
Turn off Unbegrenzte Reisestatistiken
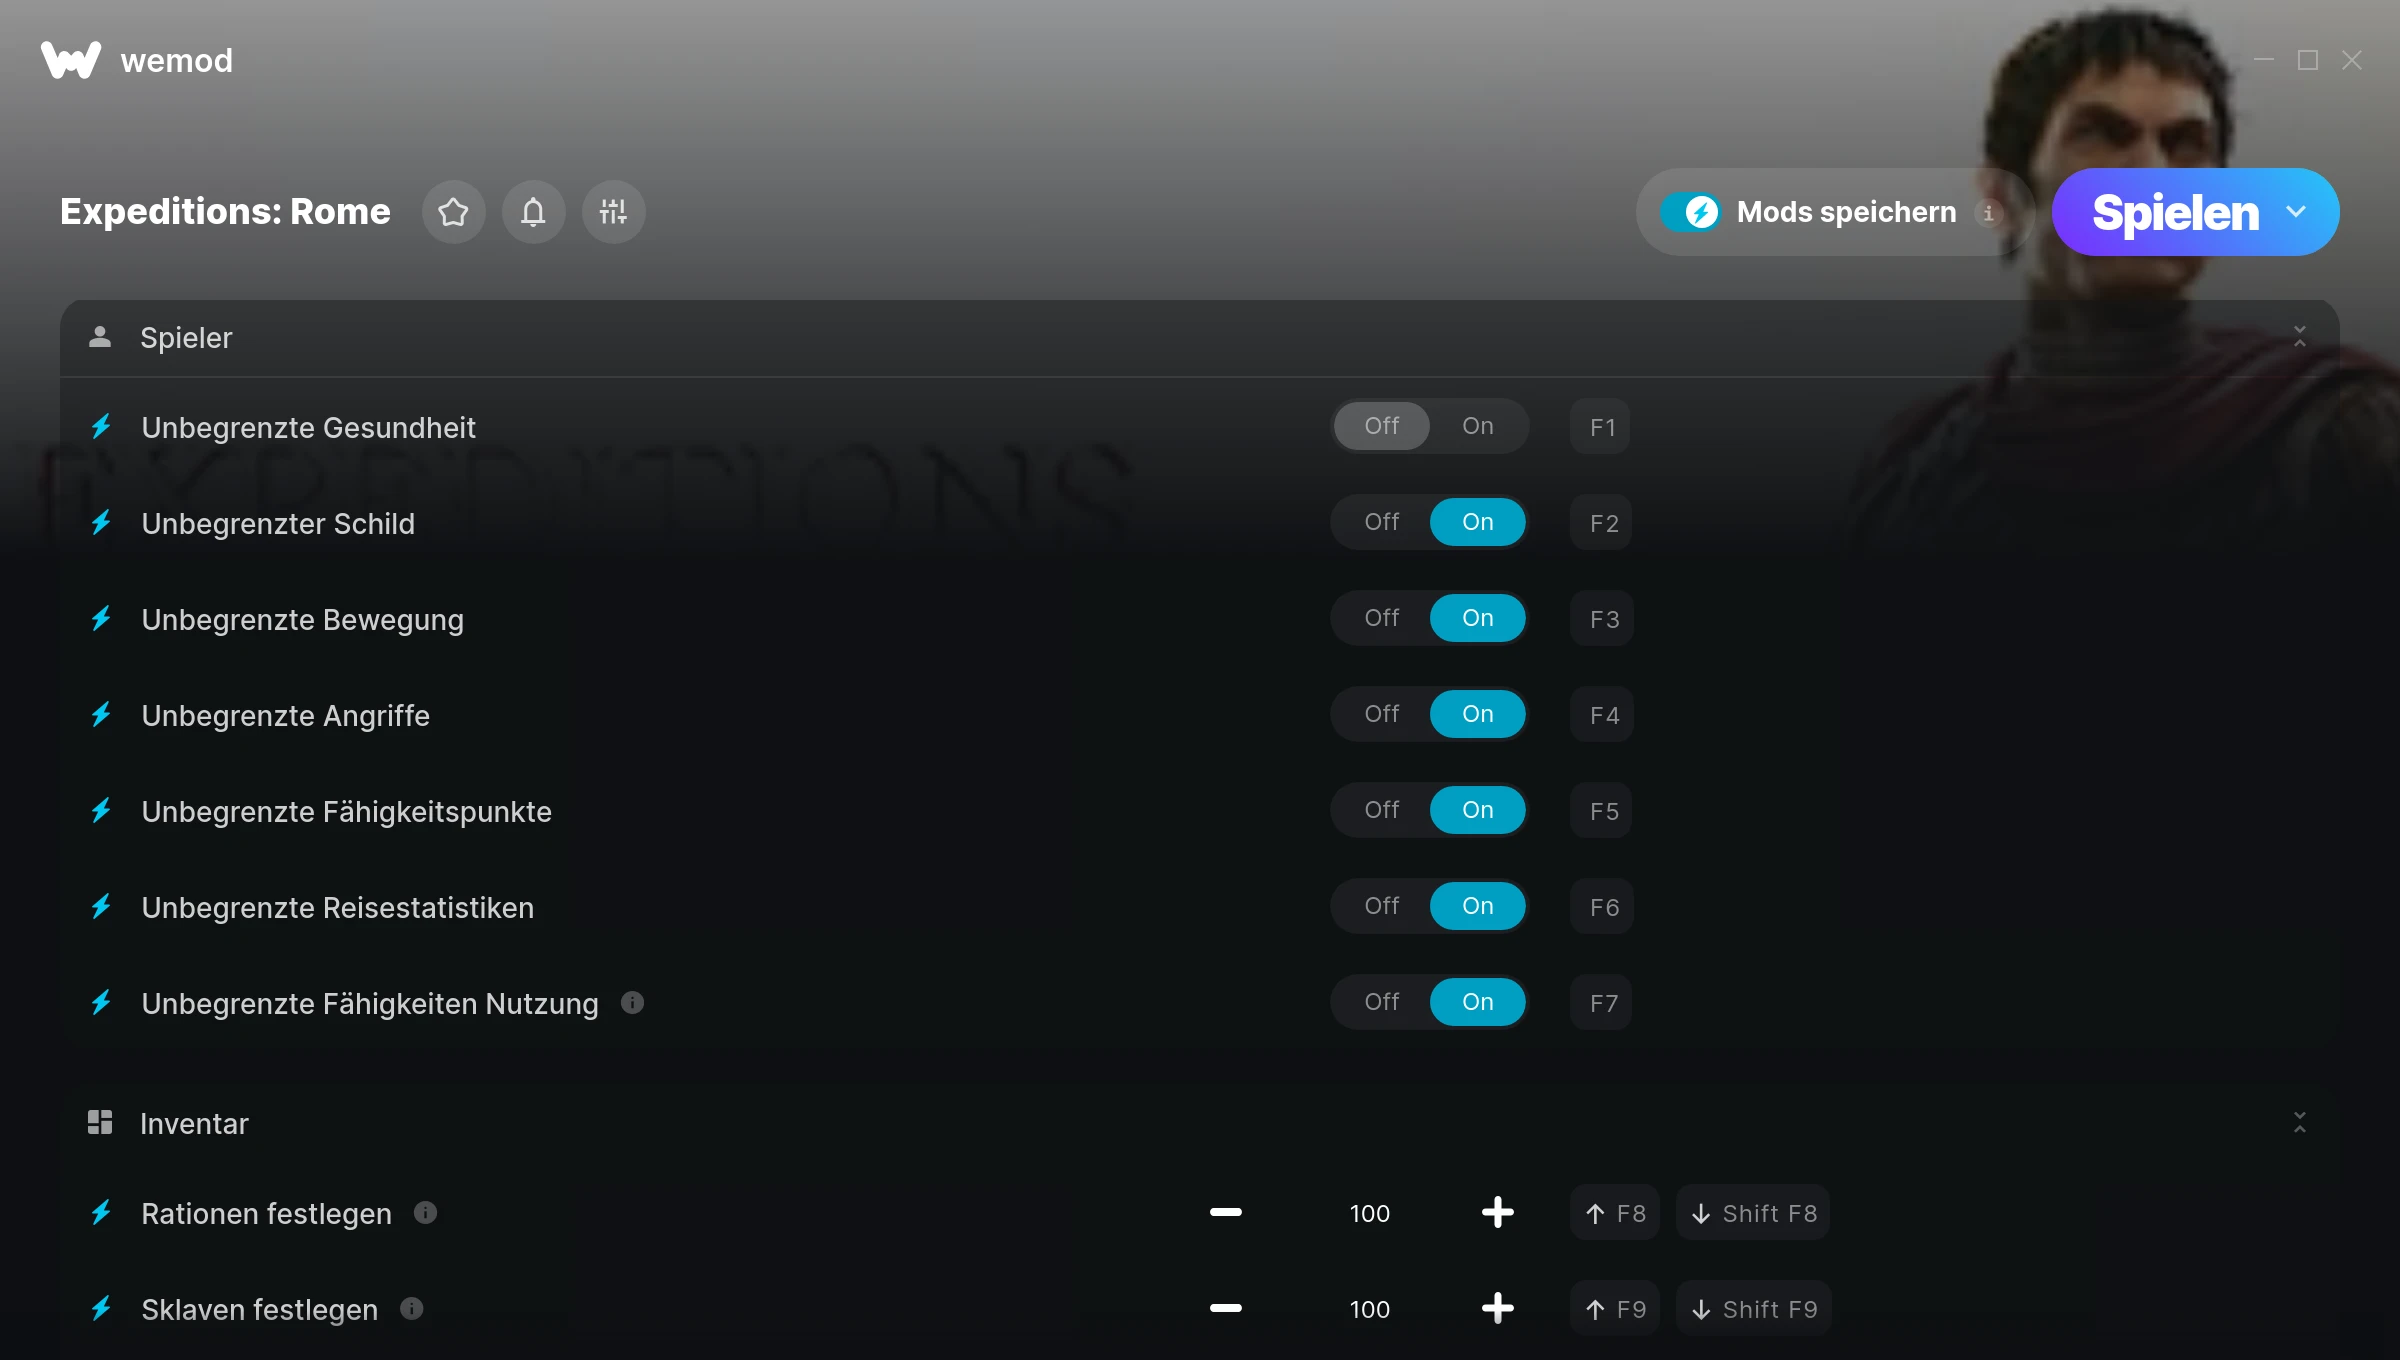(1382, 906)
